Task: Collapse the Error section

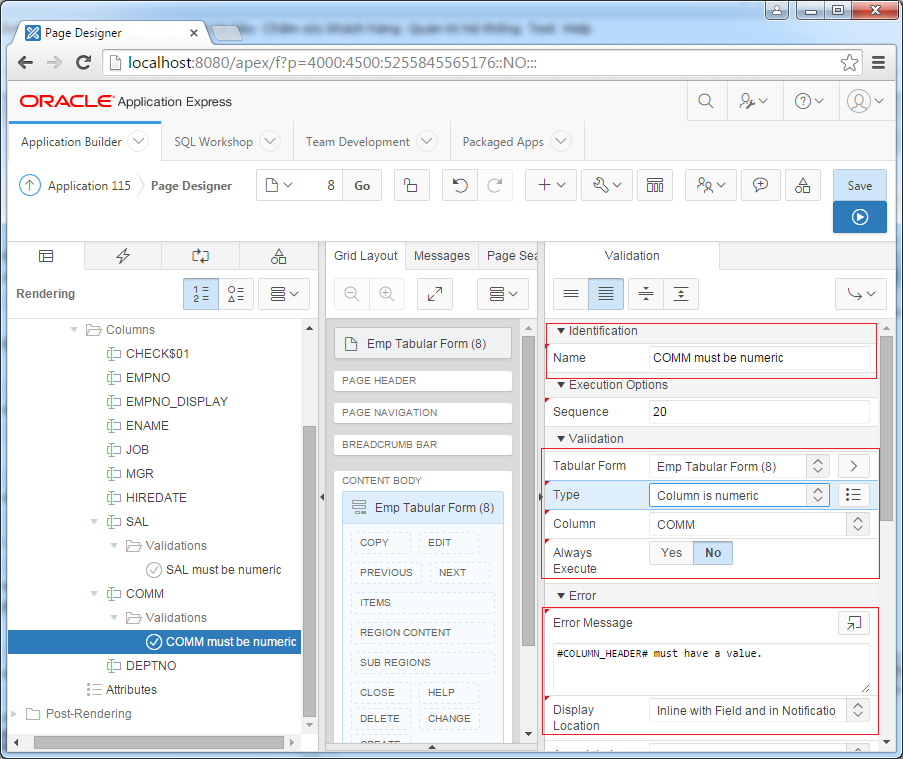Action: (x=560, y=596)
